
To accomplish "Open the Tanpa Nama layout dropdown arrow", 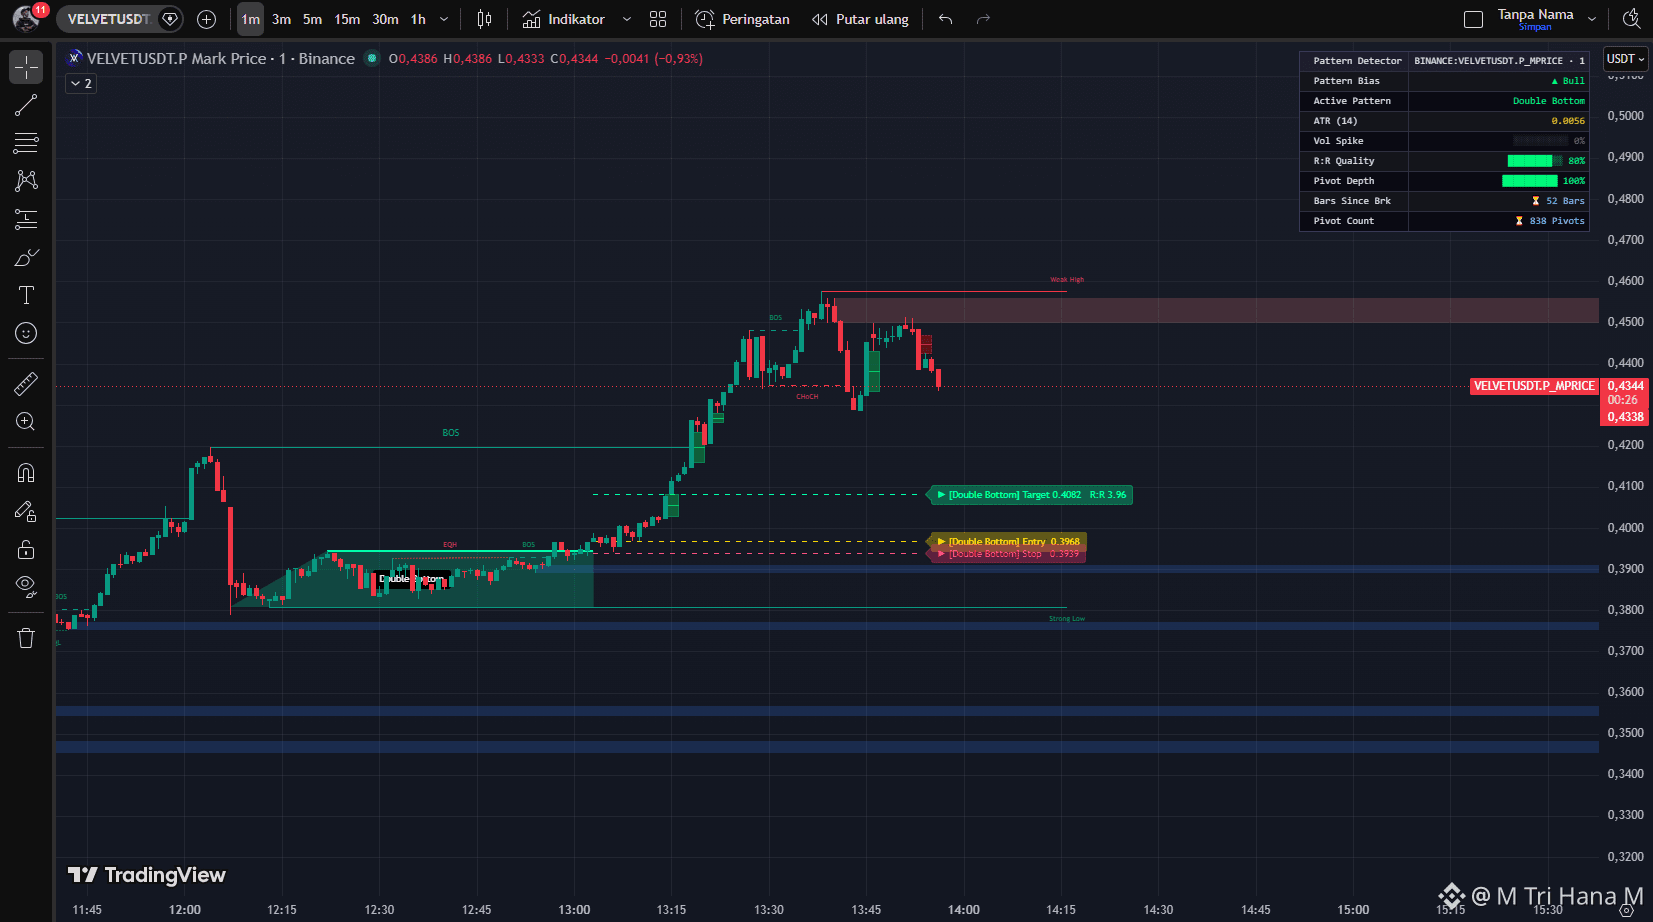I will click(1592, 19).
